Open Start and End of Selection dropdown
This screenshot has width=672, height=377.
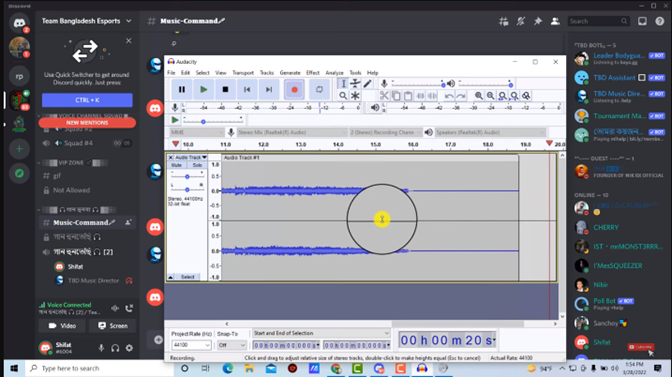coord(321,333)
